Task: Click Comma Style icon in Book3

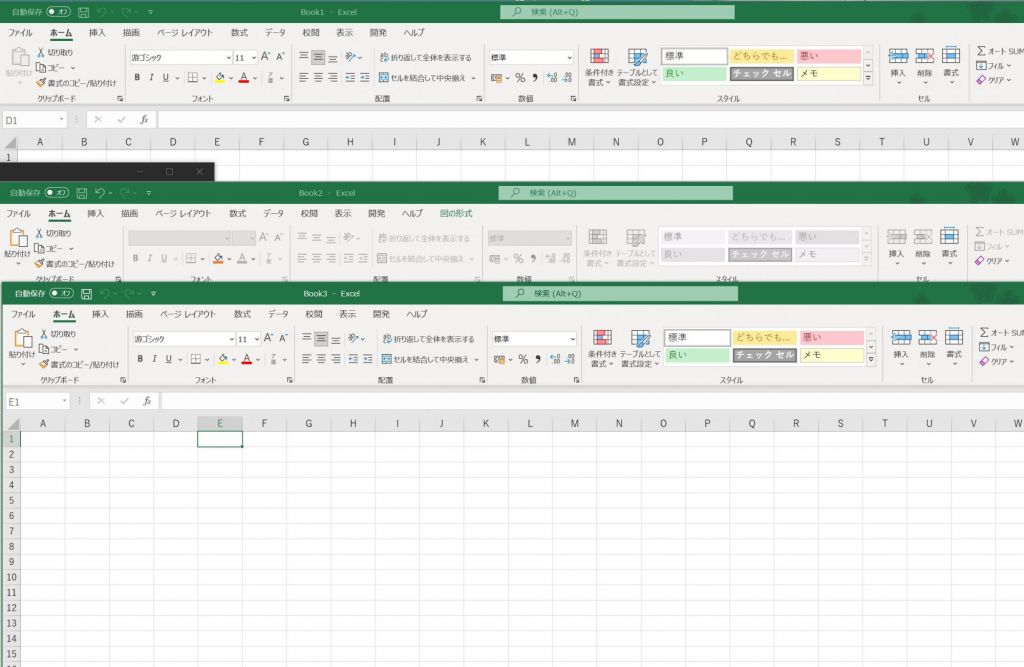Action: click(537, 359)
